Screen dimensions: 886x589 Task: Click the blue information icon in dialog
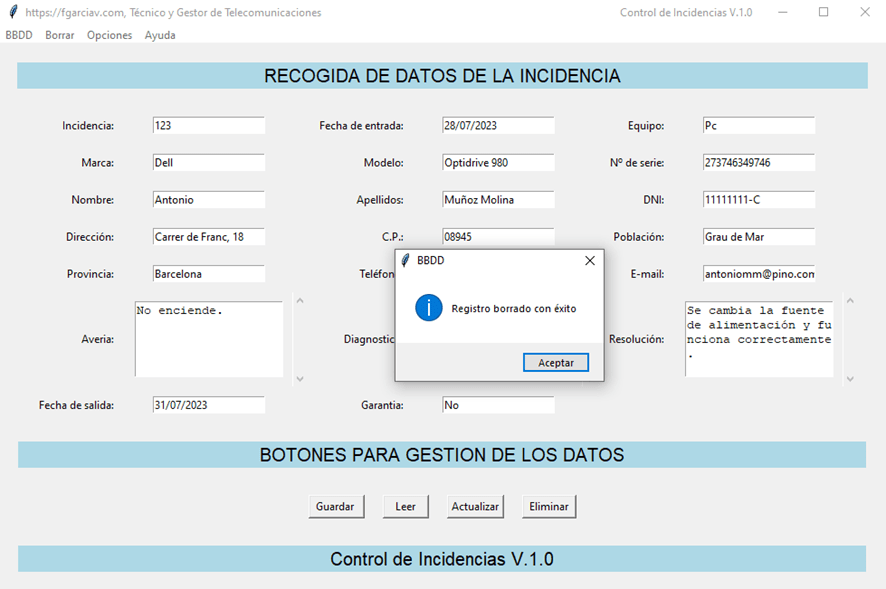click(429, 308)
